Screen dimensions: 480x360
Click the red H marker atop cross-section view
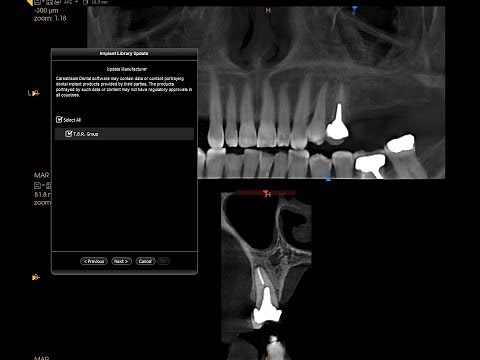266,193
